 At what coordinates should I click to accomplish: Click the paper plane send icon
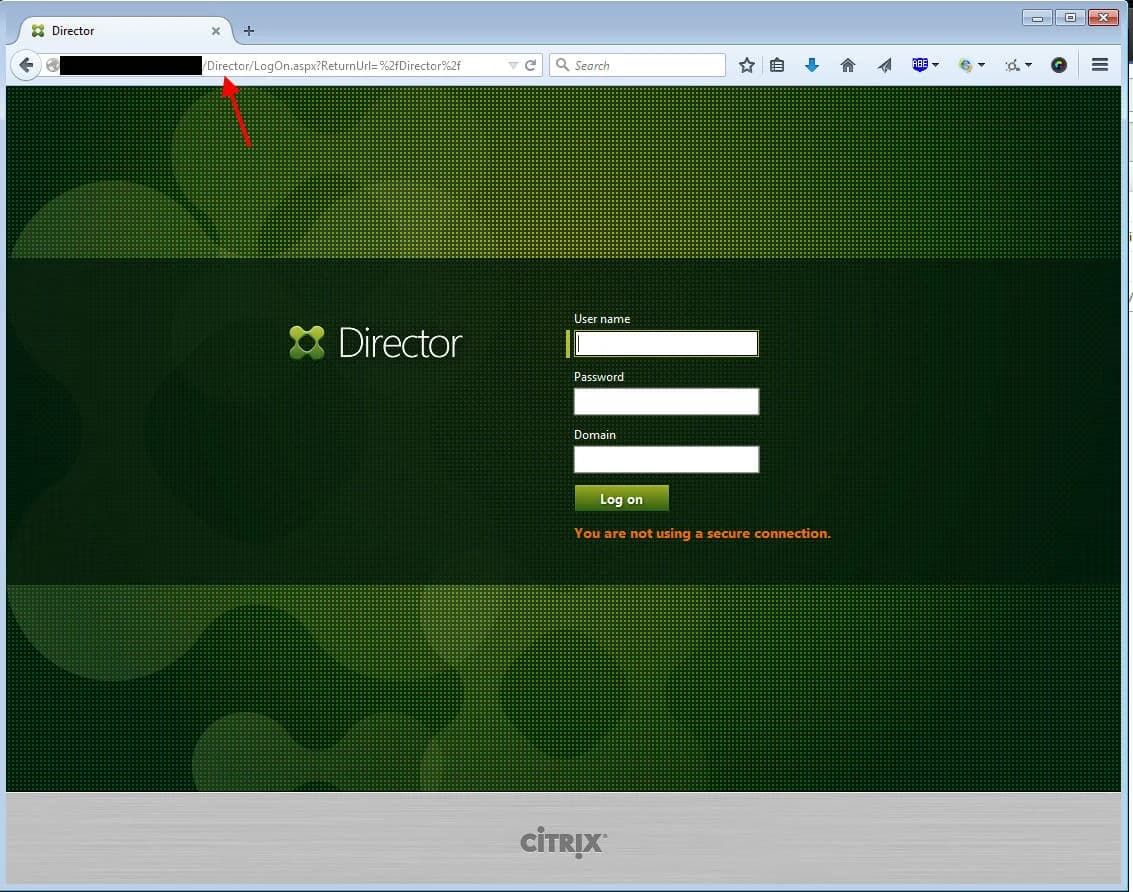884,65
